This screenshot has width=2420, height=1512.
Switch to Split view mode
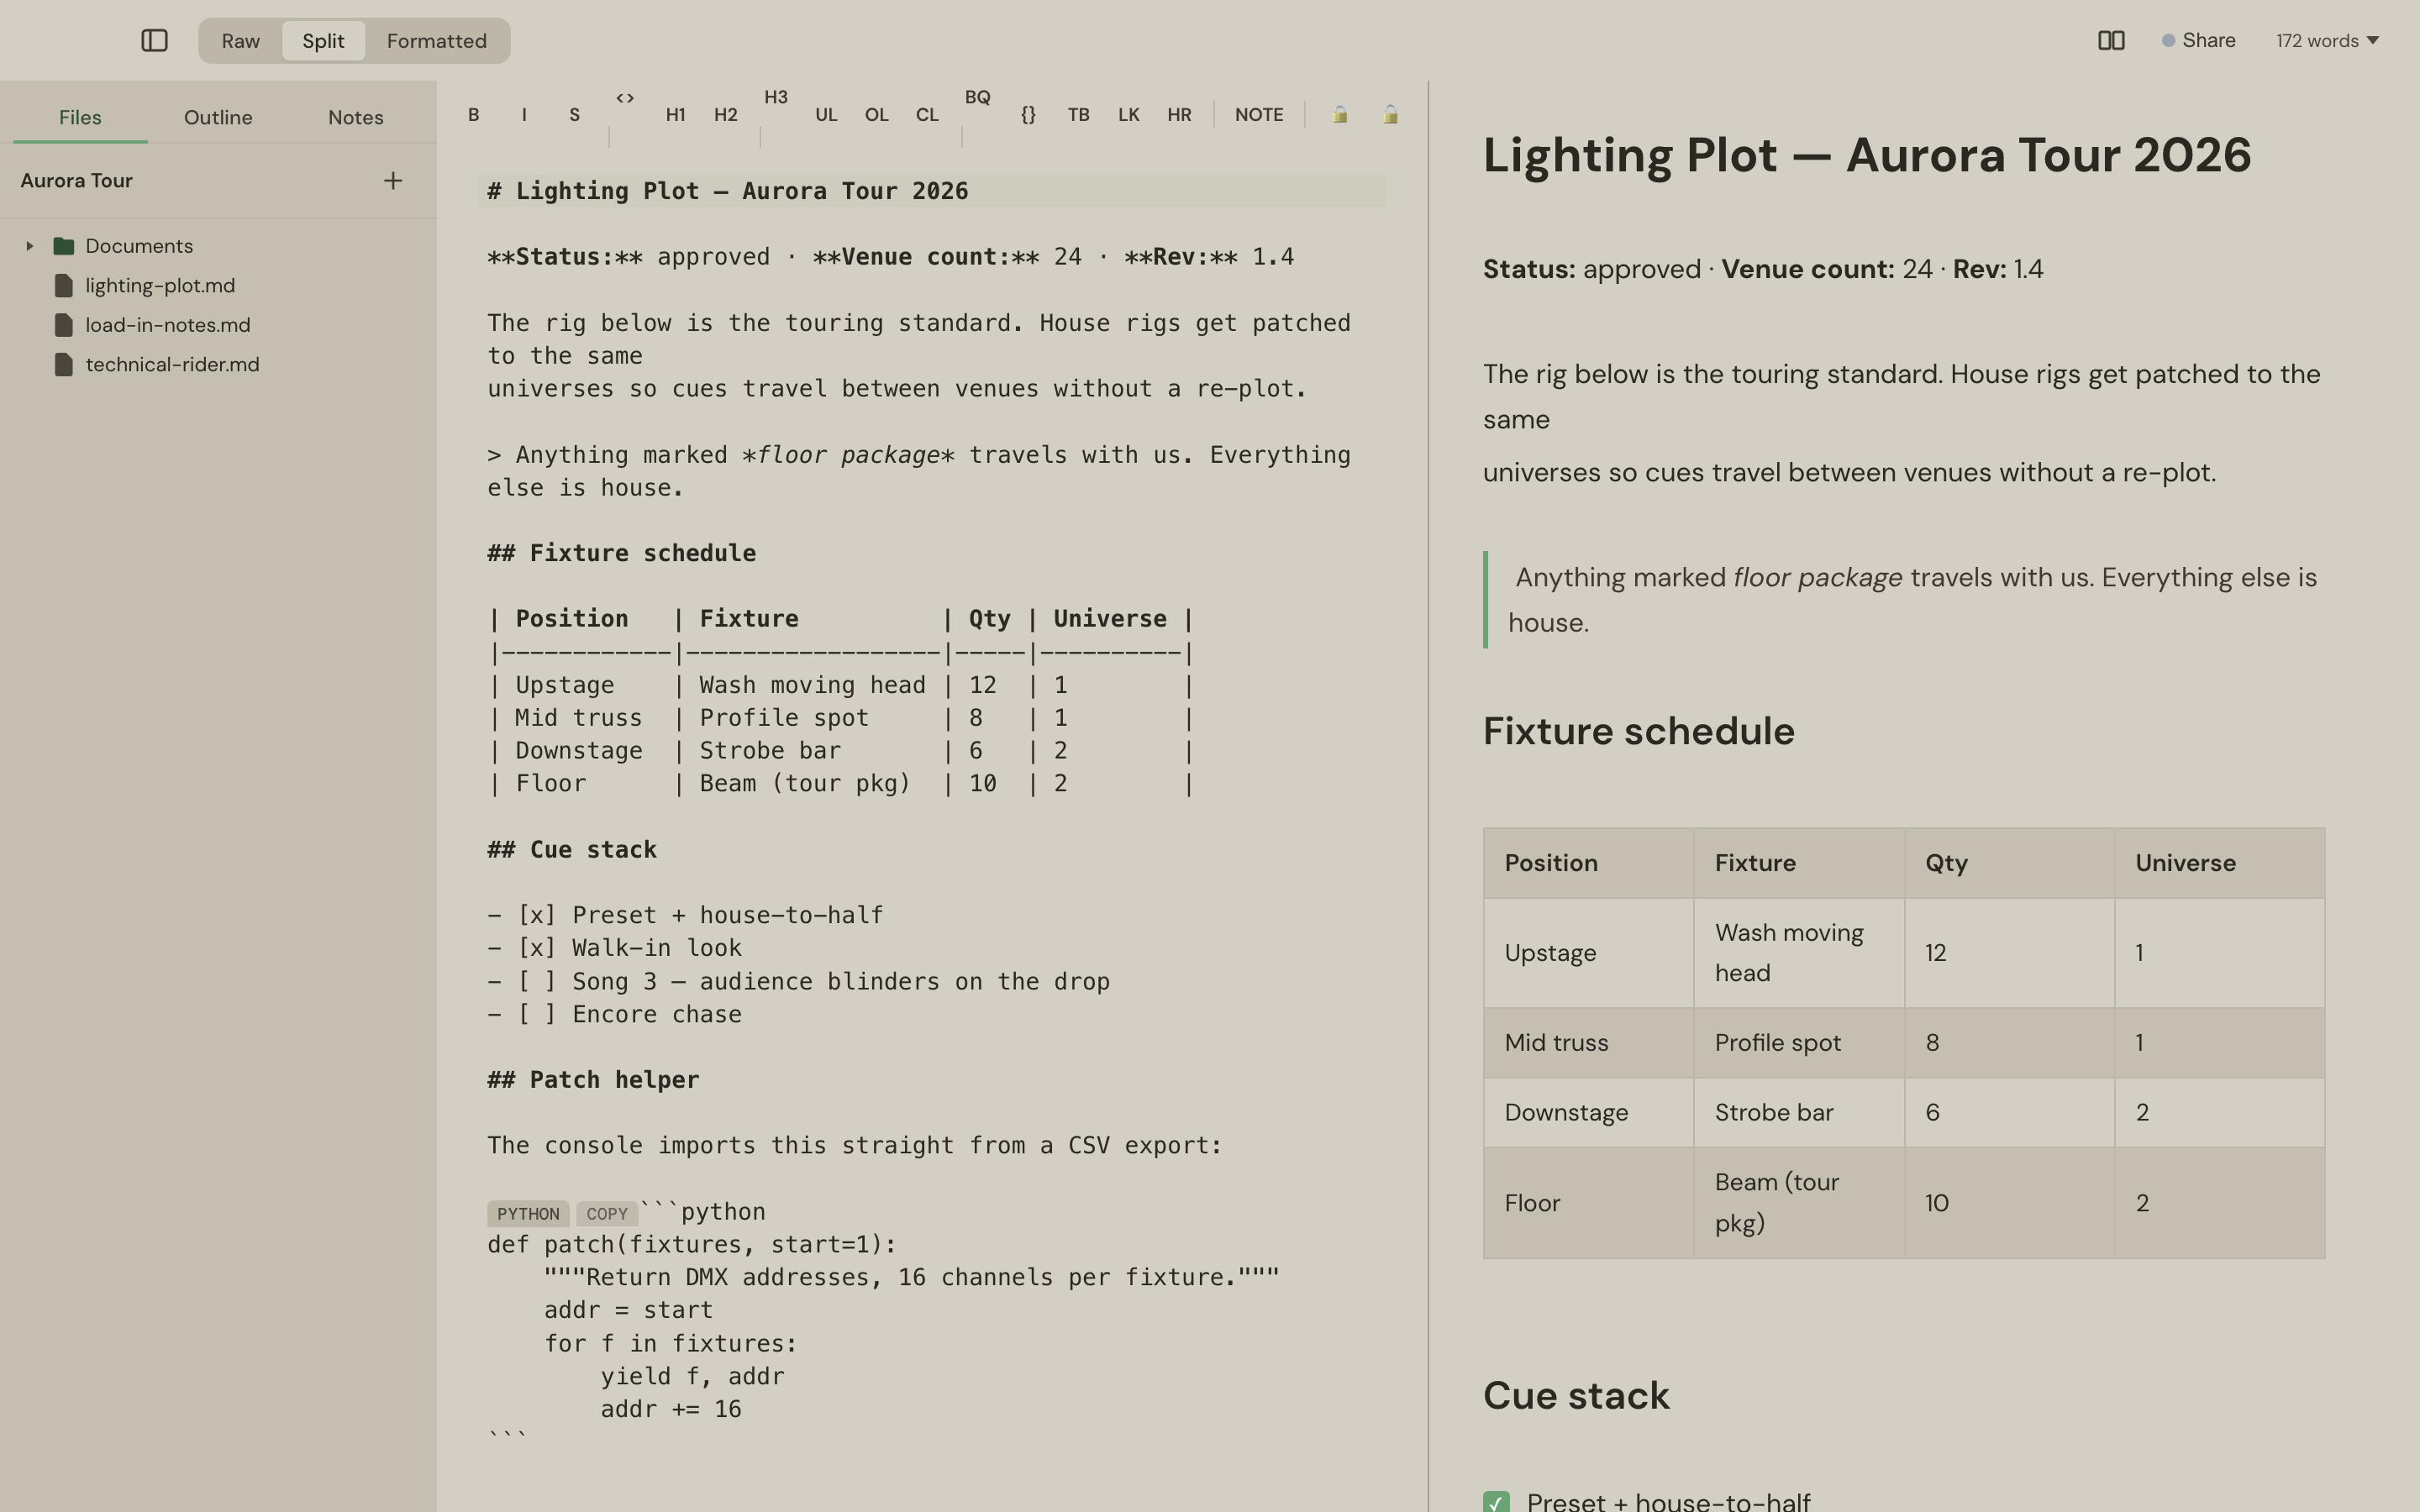[x=323, y=41]
